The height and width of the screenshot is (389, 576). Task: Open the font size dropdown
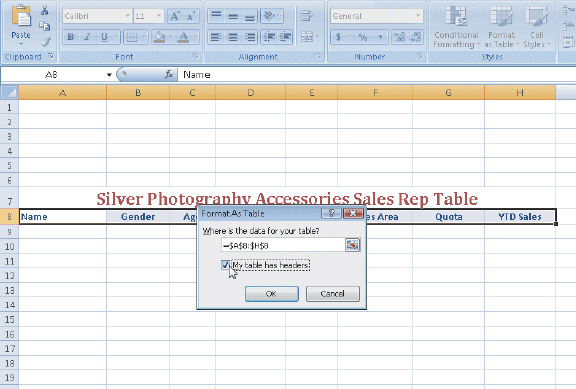coord(159,16)
